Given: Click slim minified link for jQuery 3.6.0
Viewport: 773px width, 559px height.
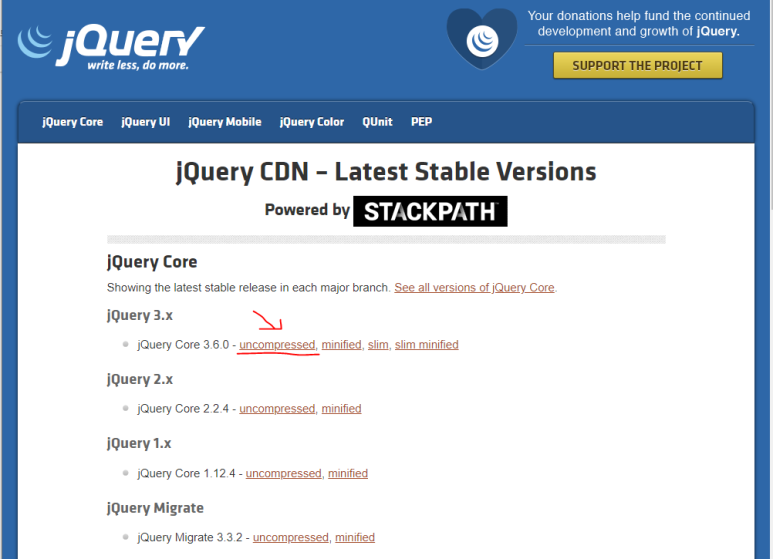Looking at the screenshot, I should pos(426,345).
